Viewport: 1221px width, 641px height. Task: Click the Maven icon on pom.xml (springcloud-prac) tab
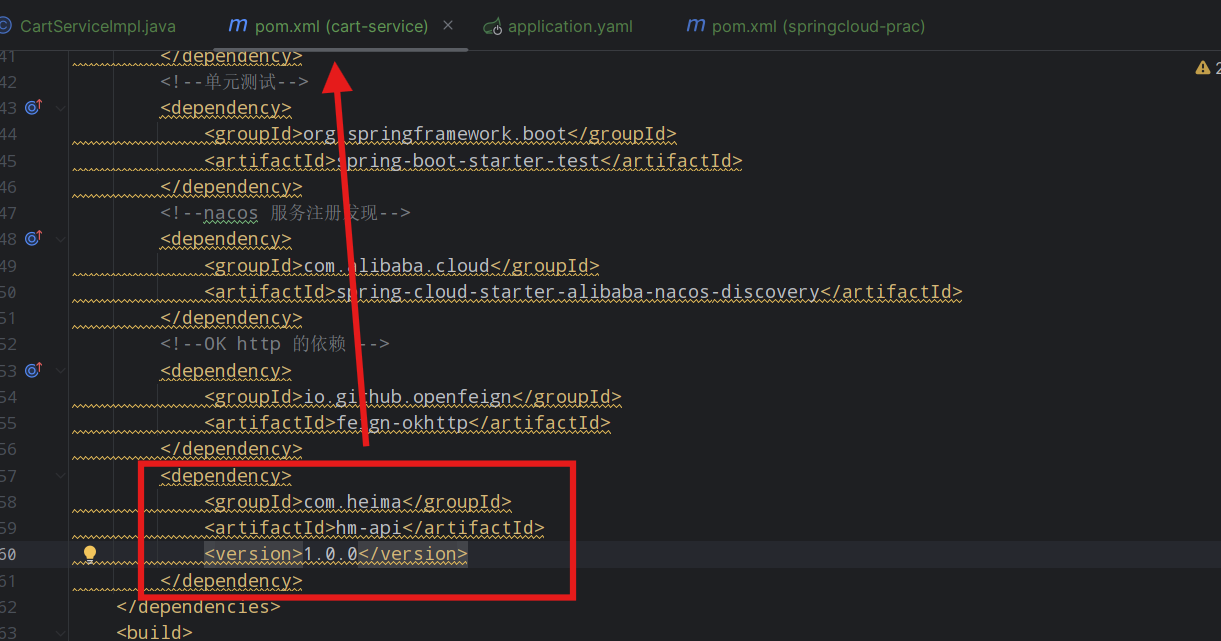695,25
